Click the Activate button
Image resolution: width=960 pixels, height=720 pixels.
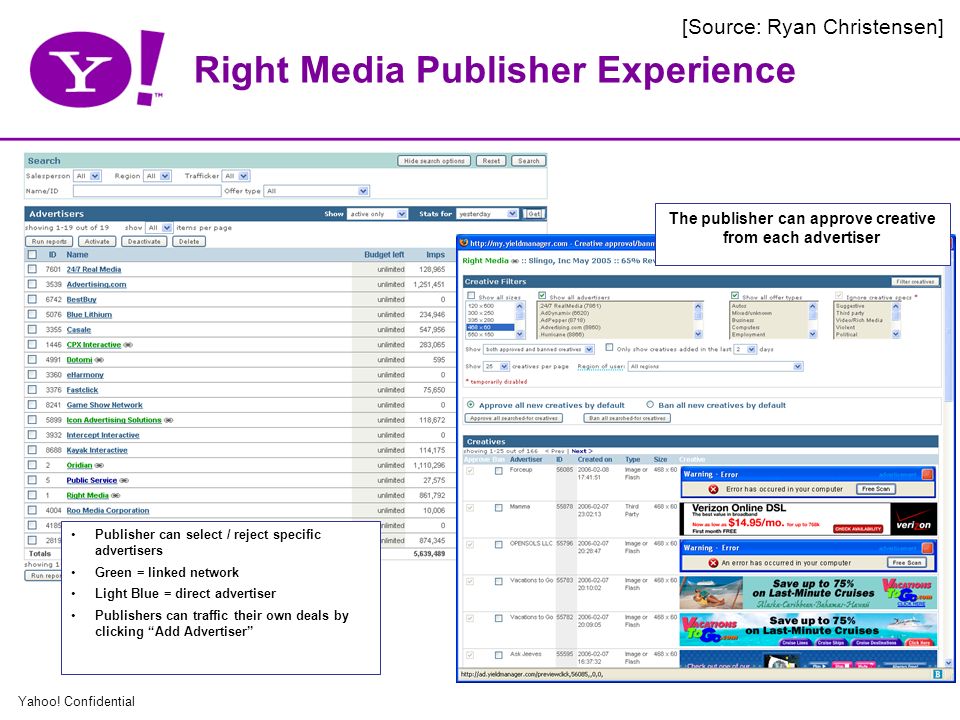[97, 242]
